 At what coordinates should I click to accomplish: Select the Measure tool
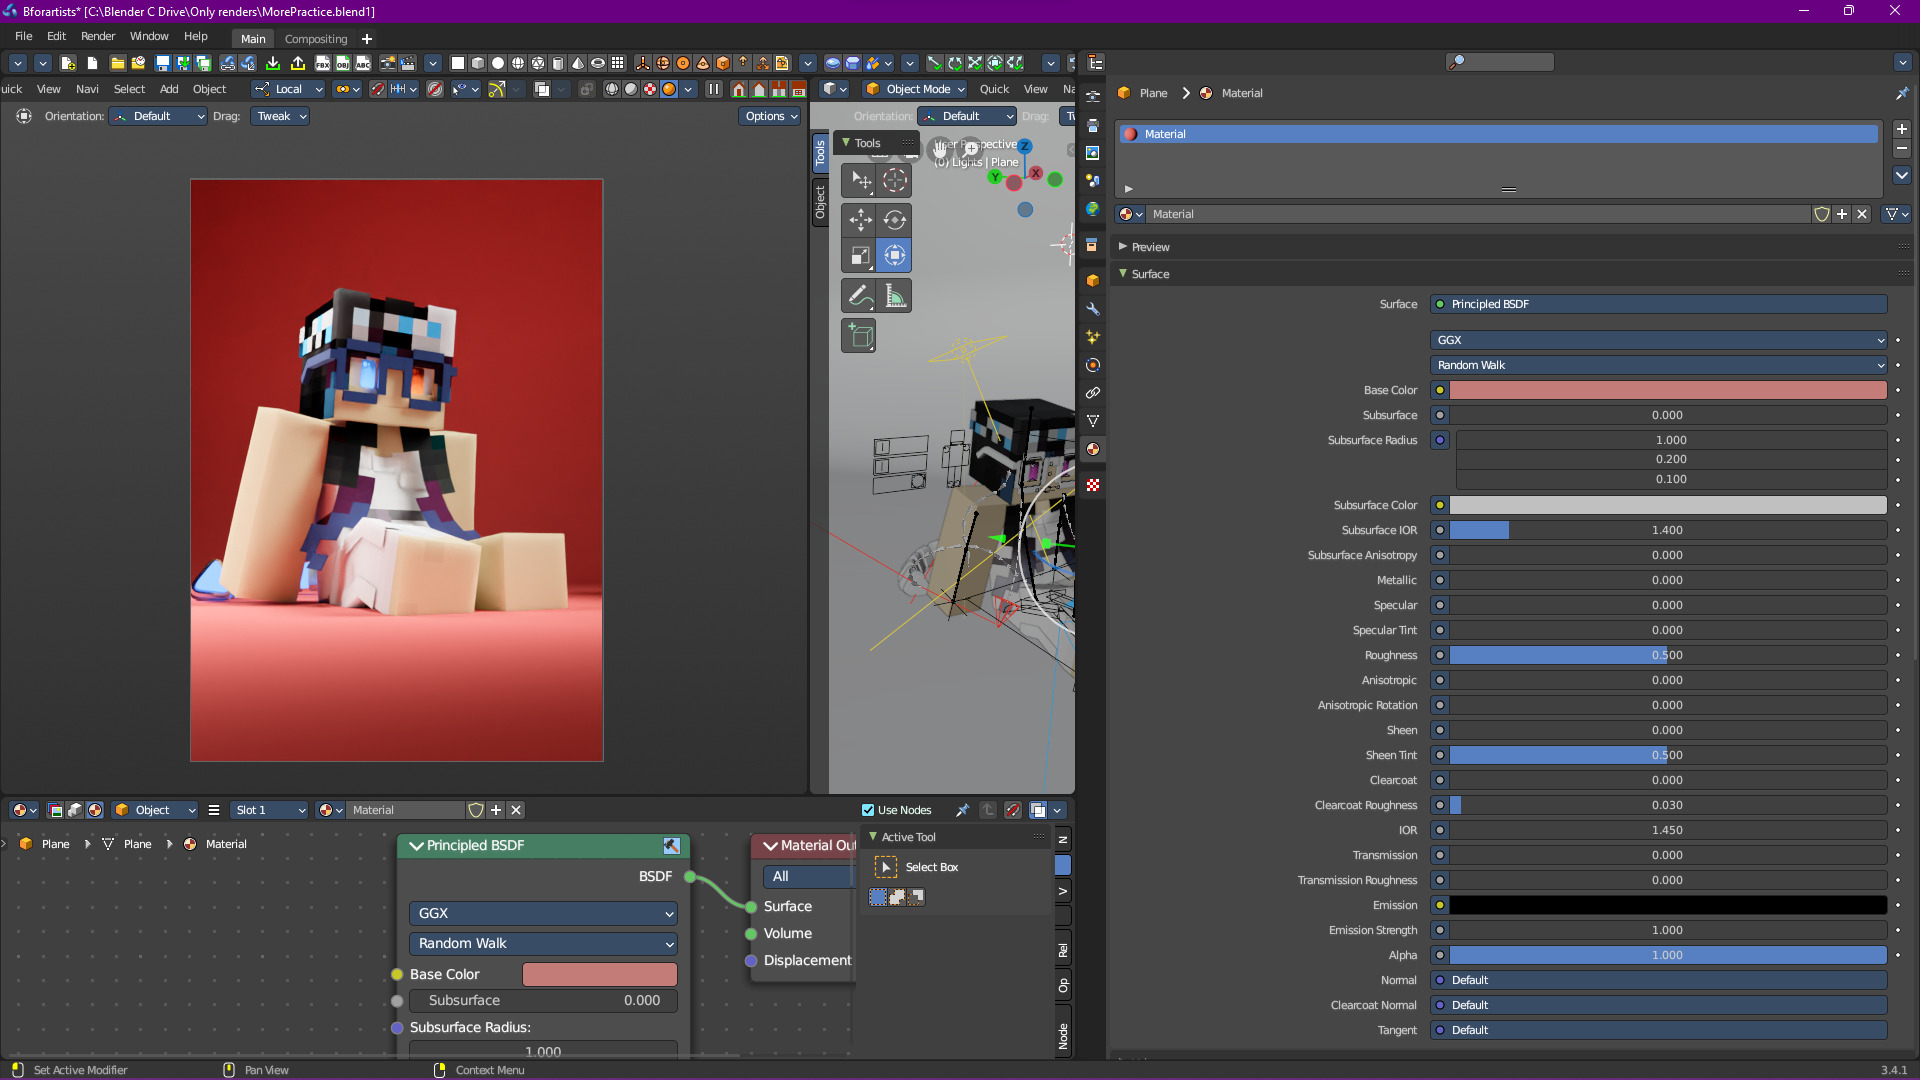click(x=895, y=296)
